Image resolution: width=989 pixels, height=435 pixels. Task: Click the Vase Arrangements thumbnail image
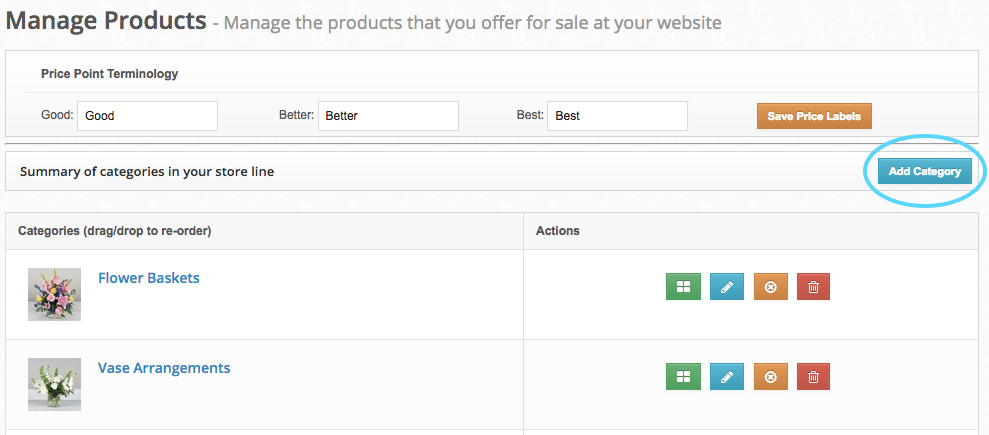(x=55, y=384)
